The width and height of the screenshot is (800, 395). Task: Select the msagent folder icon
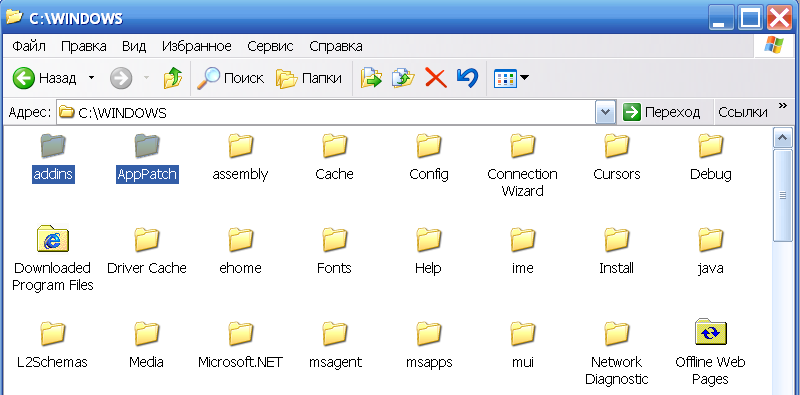pyautogui.click(x=335, y=334)
